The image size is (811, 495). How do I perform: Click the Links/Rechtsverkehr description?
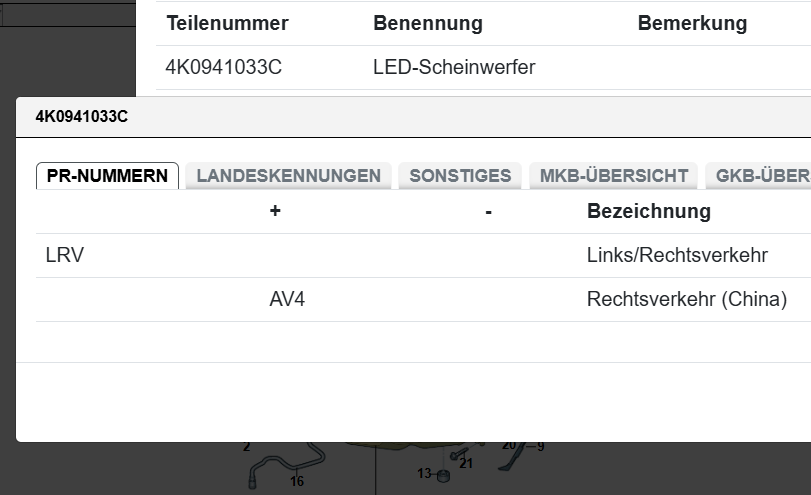(676, 255)
